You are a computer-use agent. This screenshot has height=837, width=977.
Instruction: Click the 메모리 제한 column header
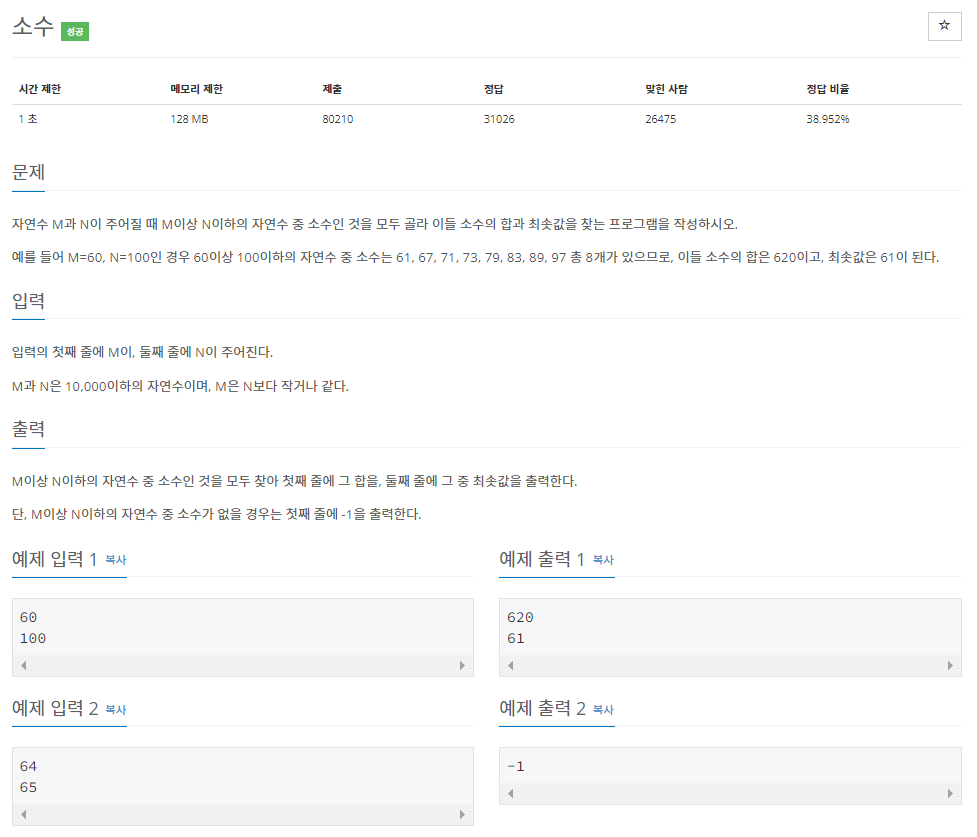click(196, 89)
